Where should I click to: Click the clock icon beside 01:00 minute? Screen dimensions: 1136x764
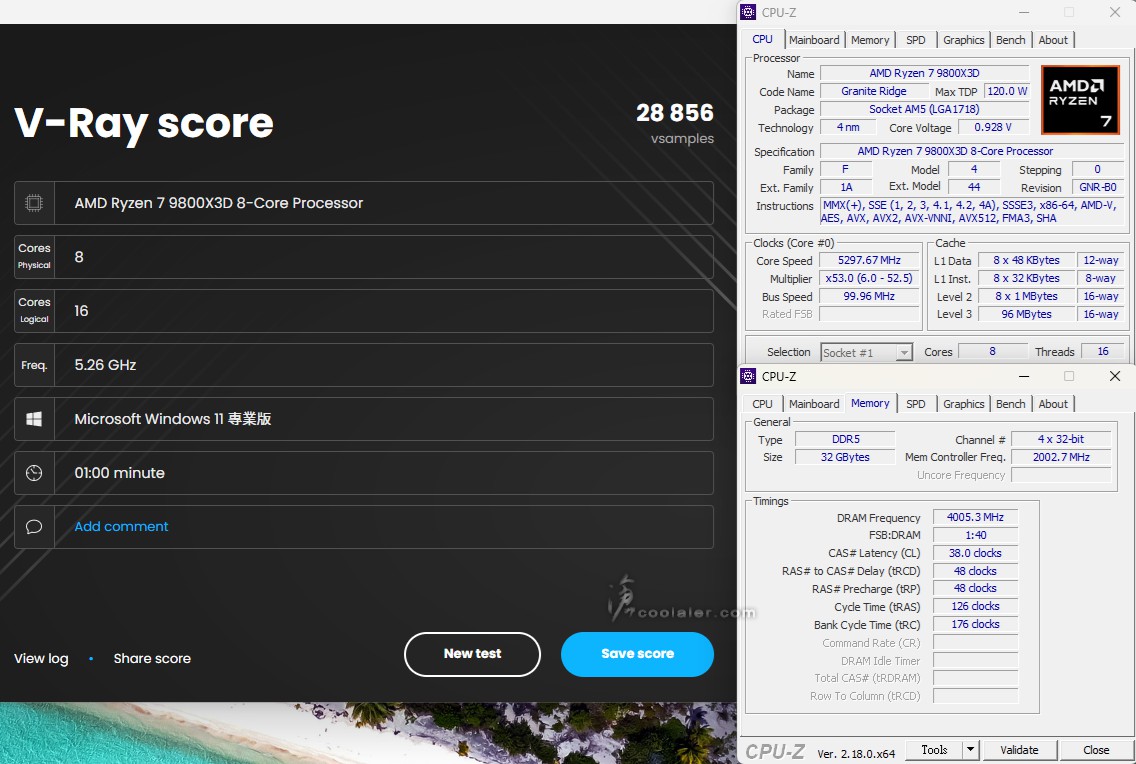click(34, 473)
